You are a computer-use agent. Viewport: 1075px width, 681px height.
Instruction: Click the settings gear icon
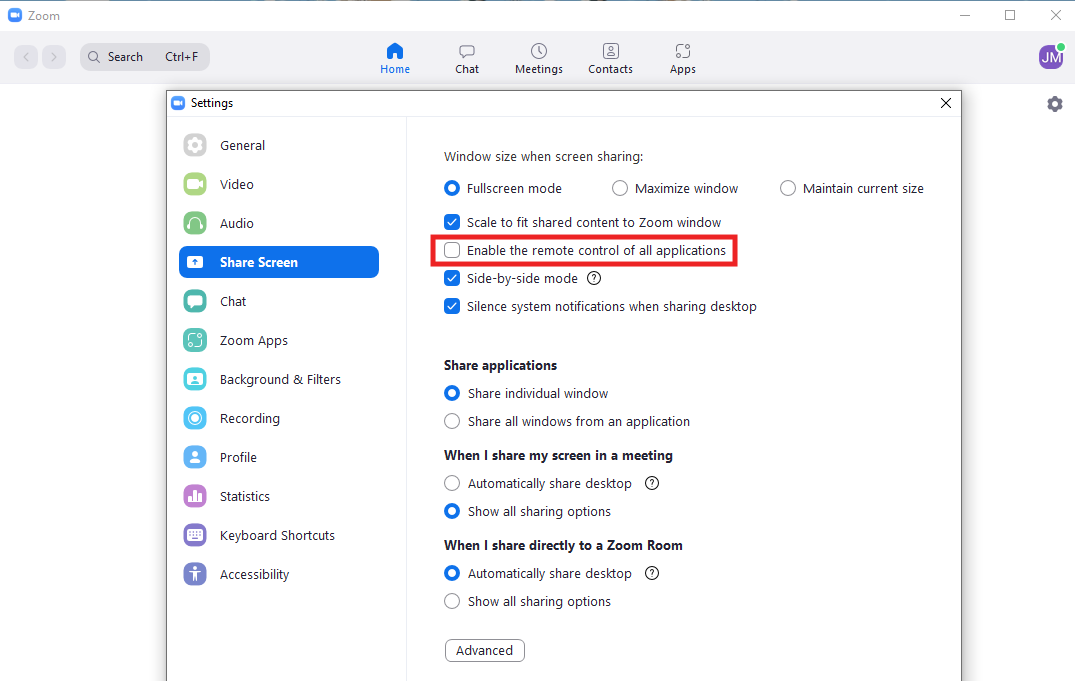click(1054, 104)
